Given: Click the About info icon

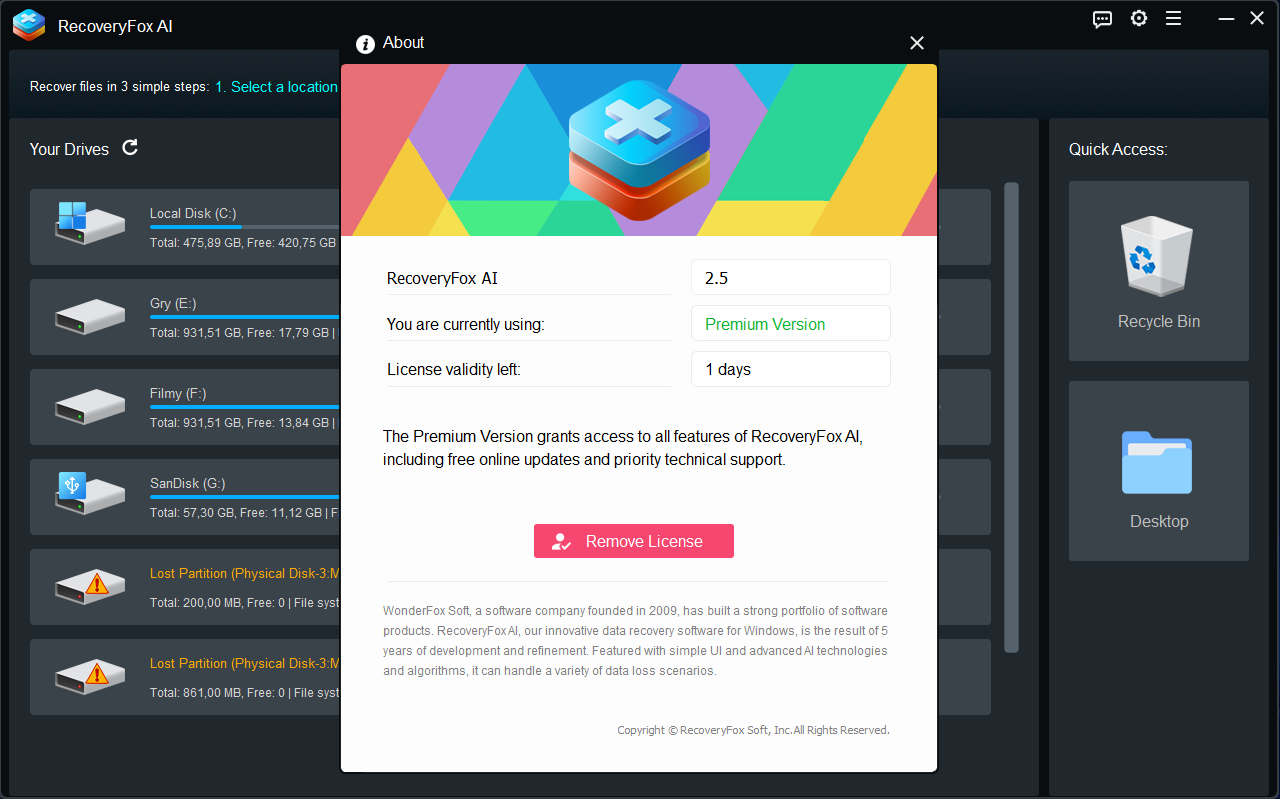Looking at the screenshot, I should pos(365,43).
